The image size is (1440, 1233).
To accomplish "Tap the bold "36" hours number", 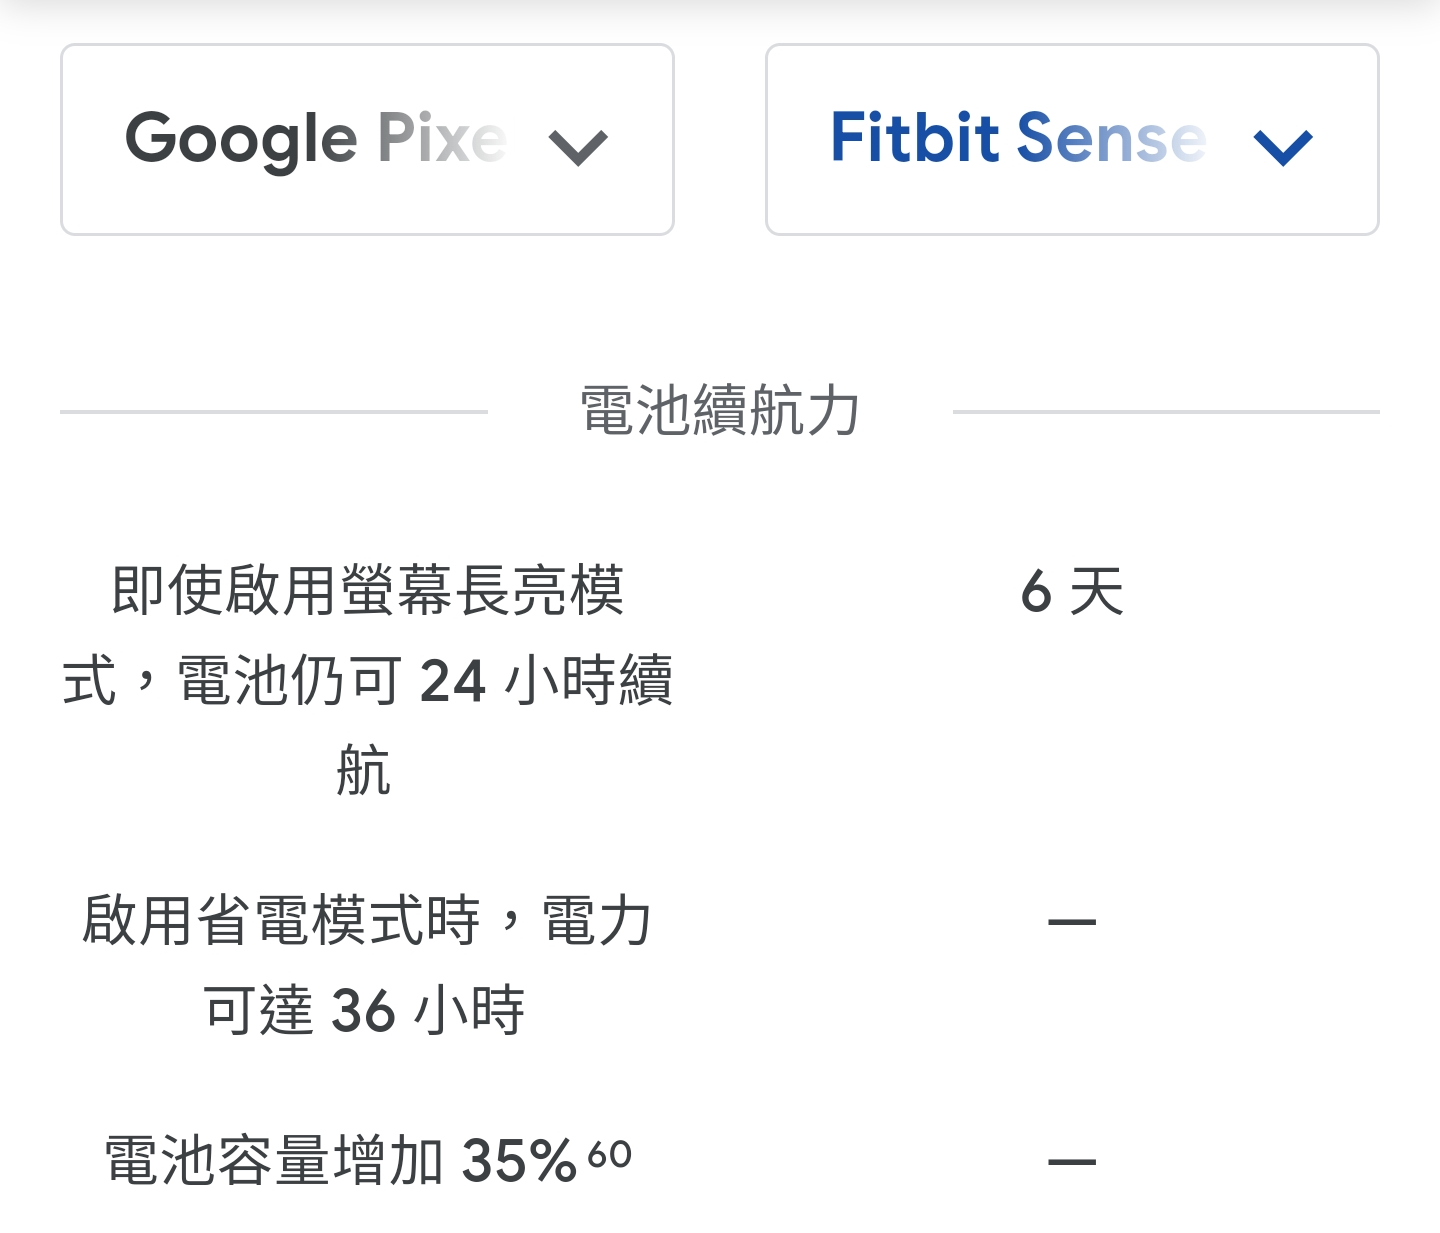I will tap(363, 1011).
